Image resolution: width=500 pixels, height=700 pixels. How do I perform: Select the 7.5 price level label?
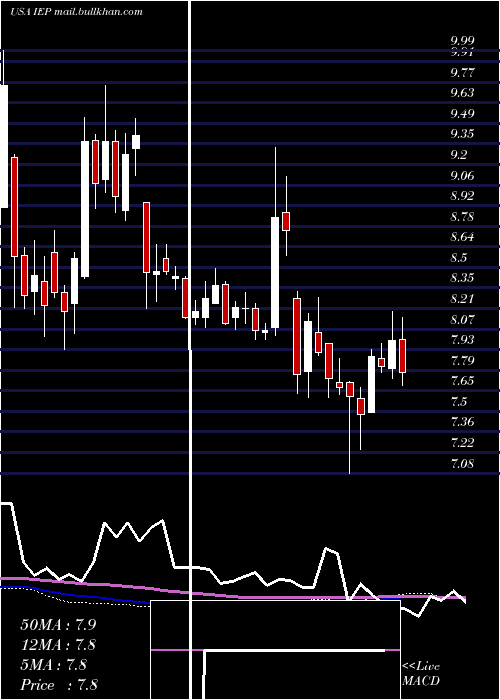click(x=459, y=402)
